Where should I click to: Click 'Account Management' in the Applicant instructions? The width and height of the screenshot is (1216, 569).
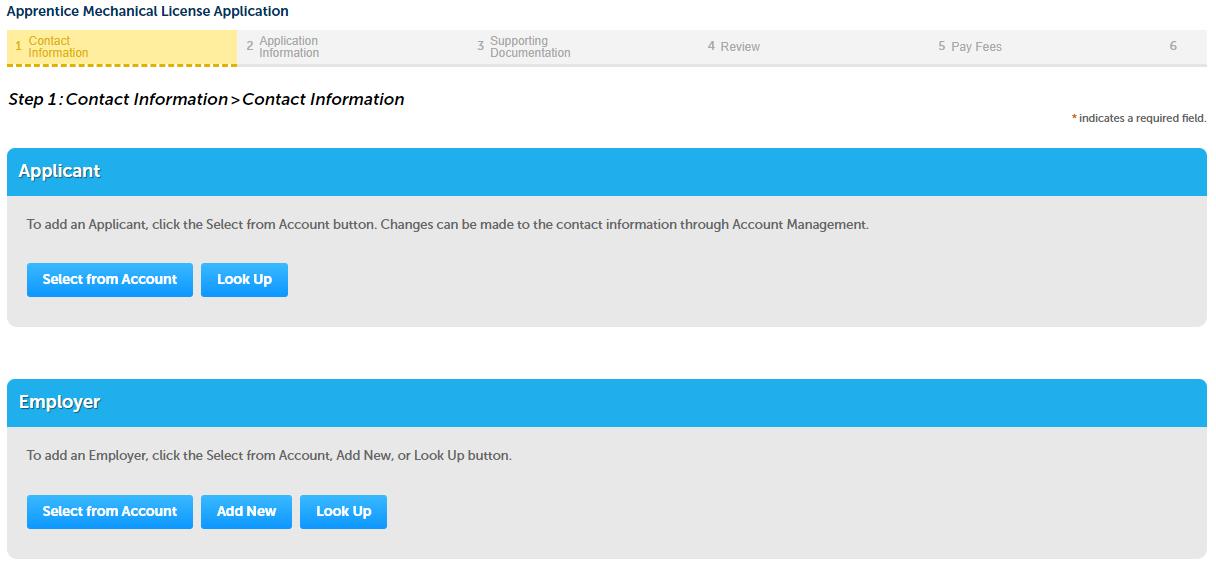[x=800, y=225]
